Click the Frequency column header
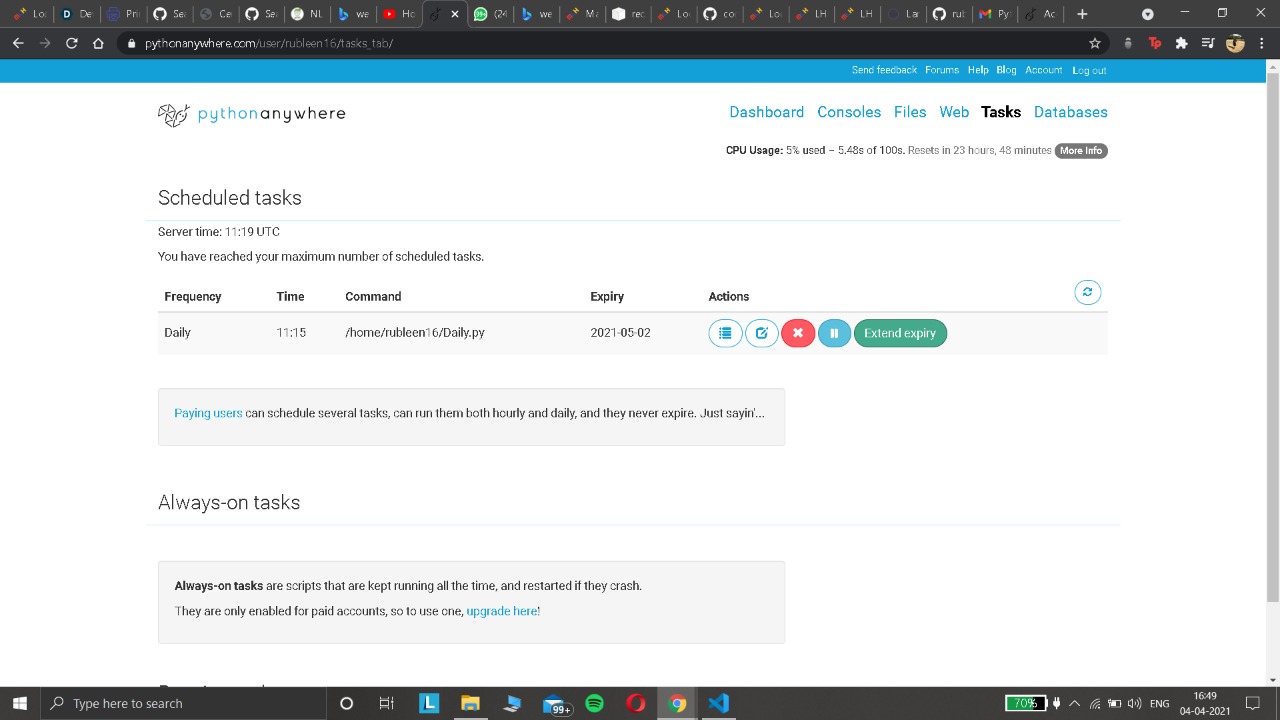The height and width of the screenshot is (720, 1280). click(193, 296)
